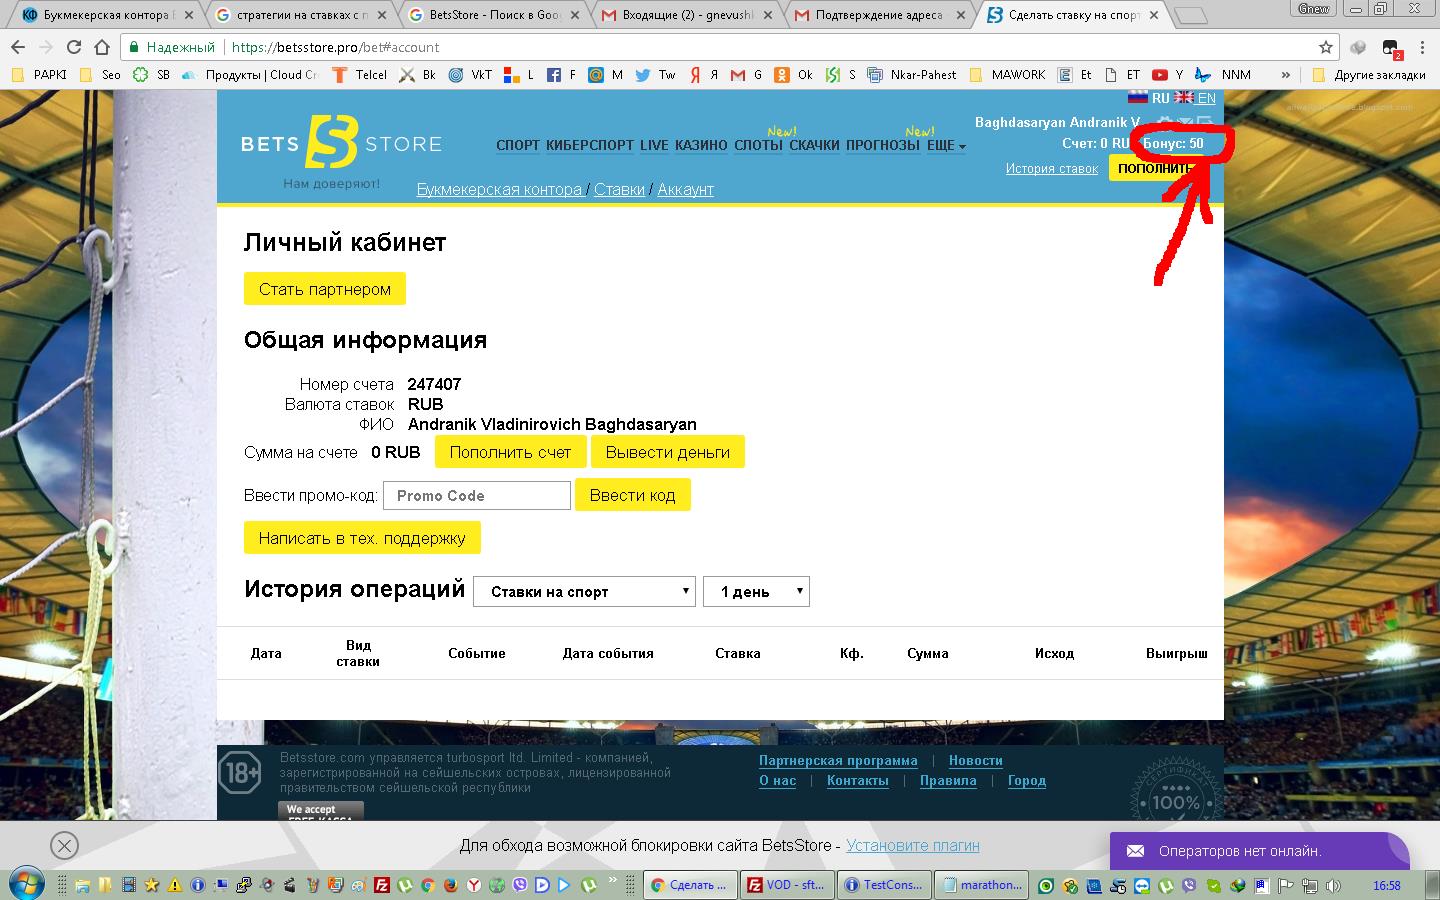Screen dimensions: 1440x900
Task: Switch to 'Подтверждение адреса' tab
Action: [x=878, y=15]
